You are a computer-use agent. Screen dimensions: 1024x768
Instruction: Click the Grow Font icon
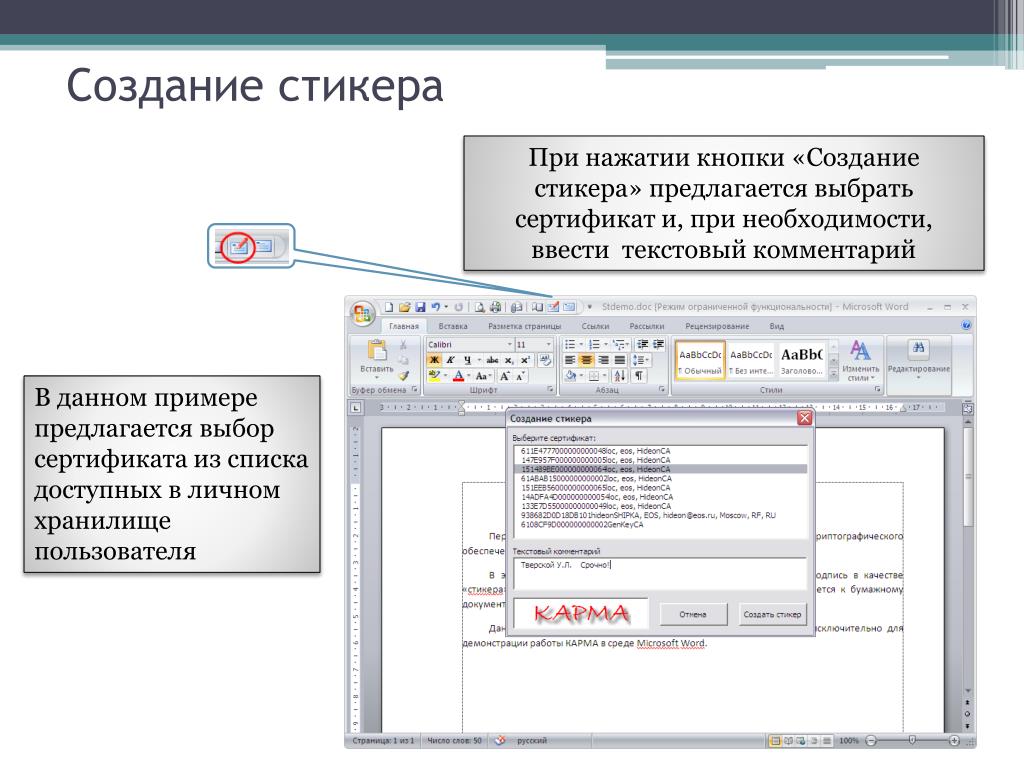point(504,376)
